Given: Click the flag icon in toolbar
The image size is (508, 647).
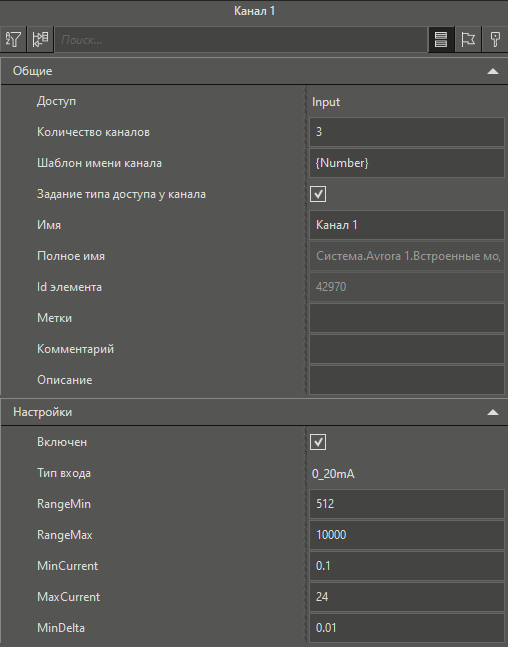Looking at the screenshot, I should pos(468,40).
